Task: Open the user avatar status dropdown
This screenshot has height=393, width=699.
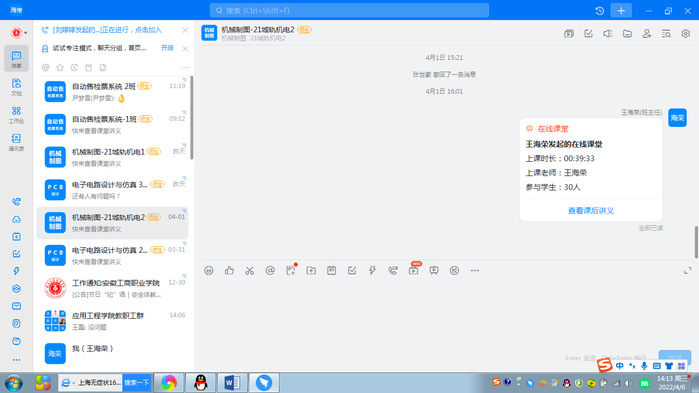Action: [x=18, y=33]
